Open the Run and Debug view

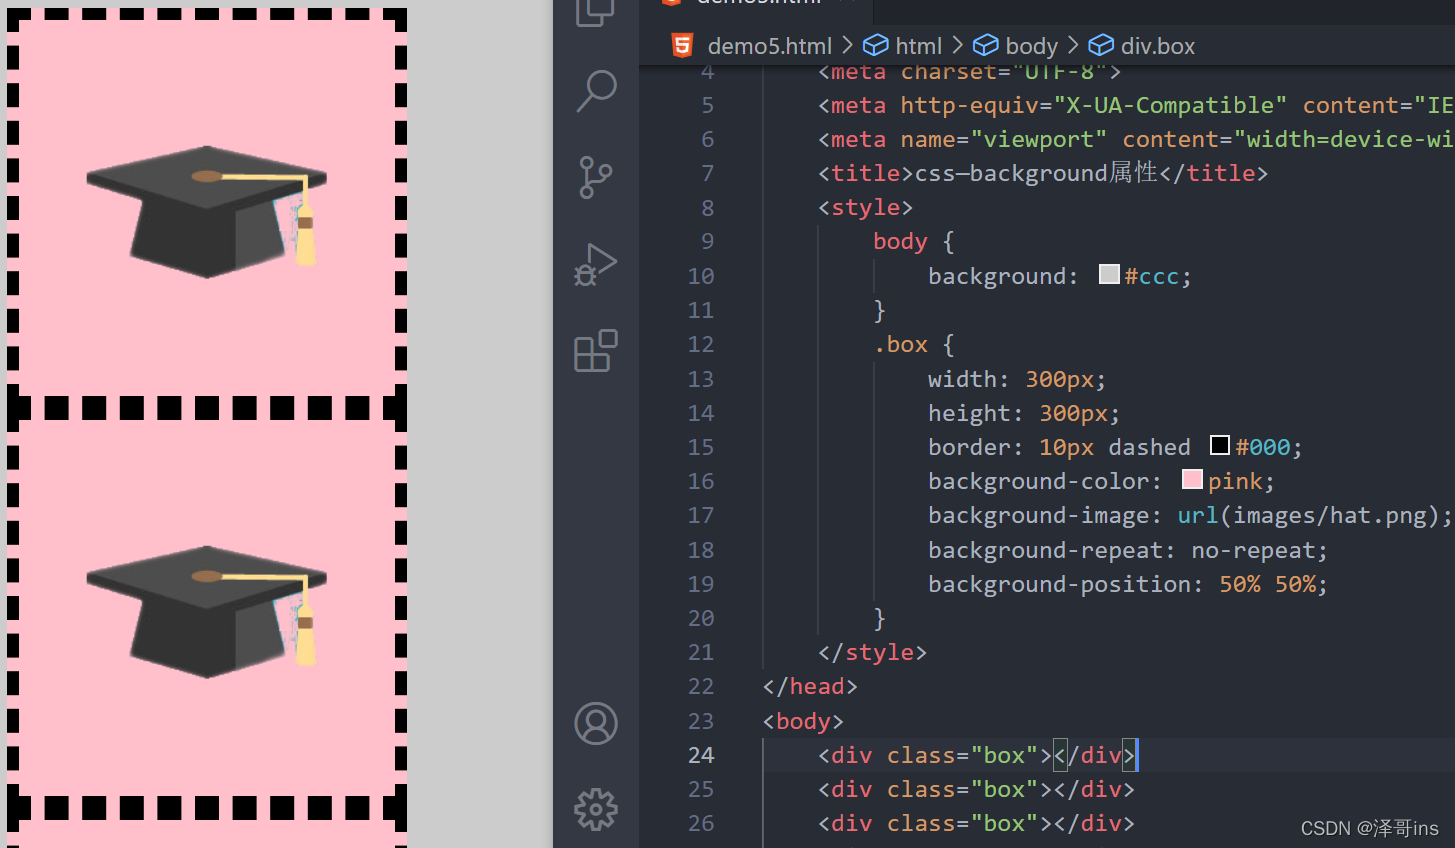pyautogui.click(x=596, y=265)
